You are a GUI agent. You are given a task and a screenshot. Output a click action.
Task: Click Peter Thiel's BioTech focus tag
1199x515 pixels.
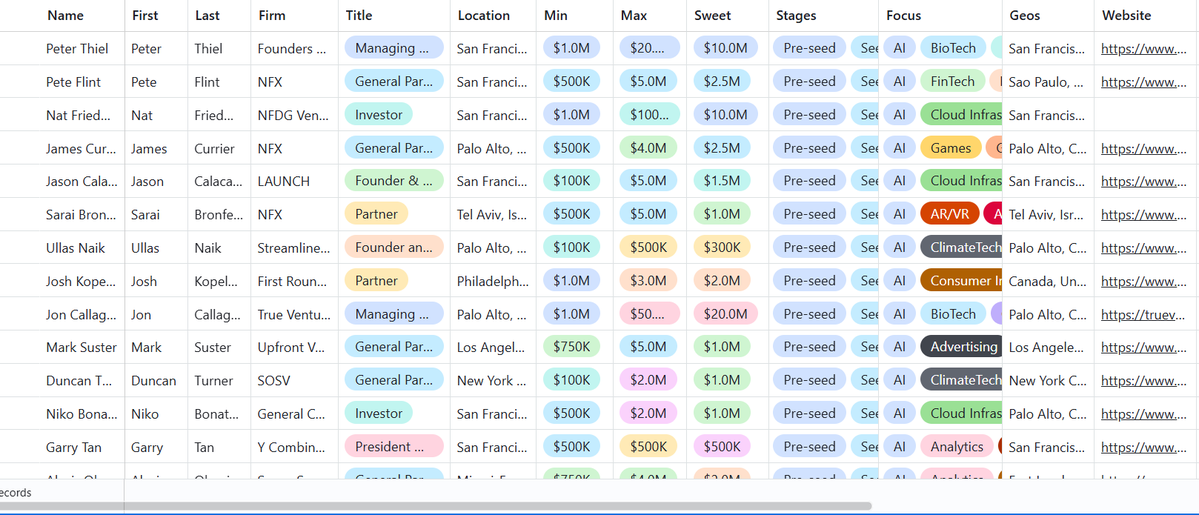pyautogui.click(x=953, y=48)
